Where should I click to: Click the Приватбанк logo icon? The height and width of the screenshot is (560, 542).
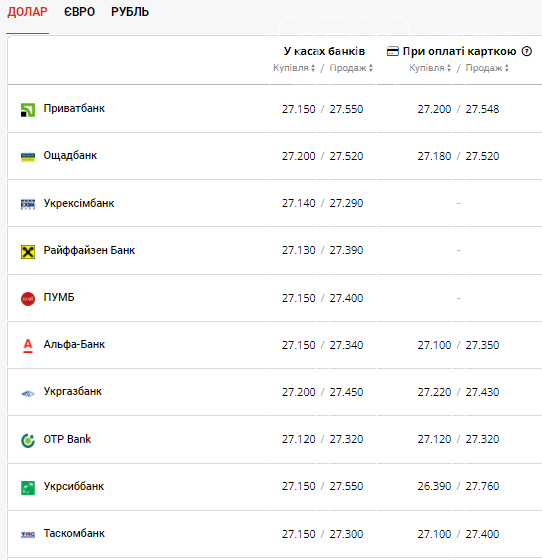pyautogui.click(x=28, y=110)
